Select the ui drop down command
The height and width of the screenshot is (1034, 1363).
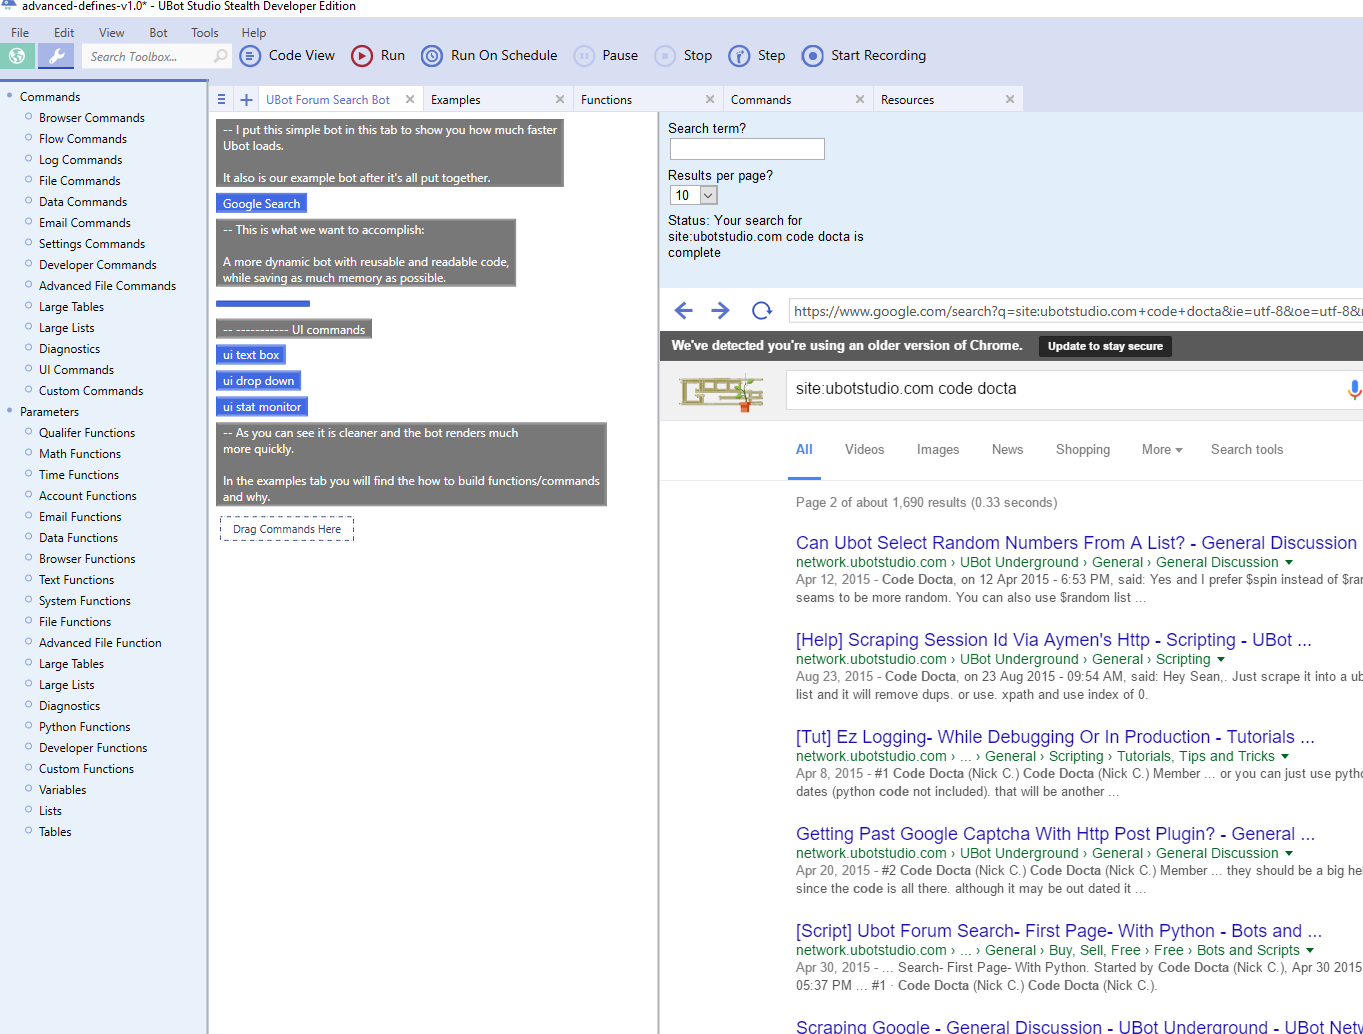click(x=258, y=380)
